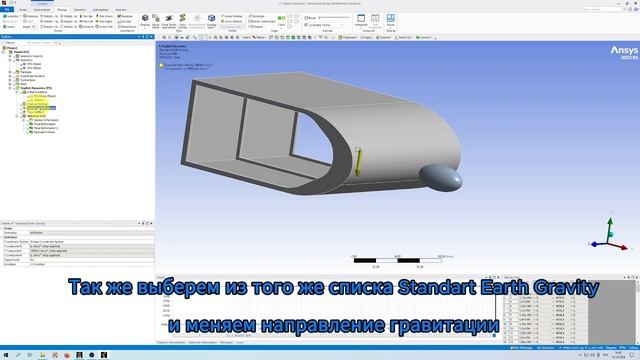640x360 pixels.
Task: Switch to the Automation ribbon tab
Action: point(100,9)
